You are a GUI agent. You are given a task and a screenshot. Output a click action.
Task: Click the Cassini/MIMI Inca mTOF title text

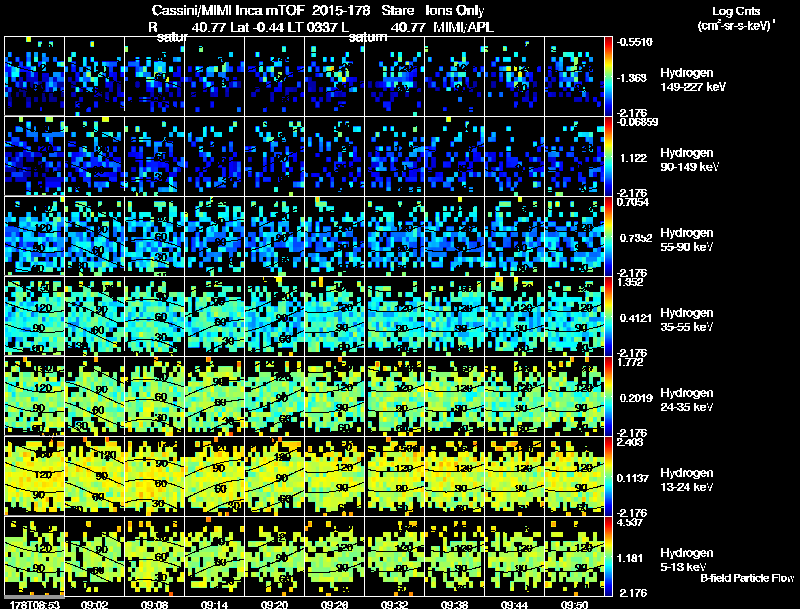click(228, 10)
